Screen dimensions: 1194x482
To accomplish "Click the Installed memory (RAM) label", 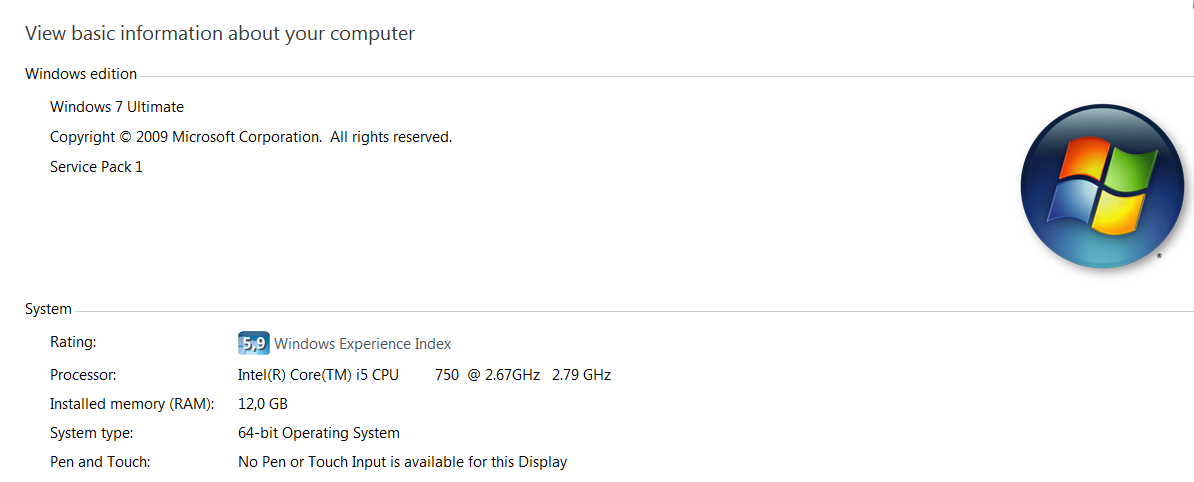I will [x=132, y=404].
